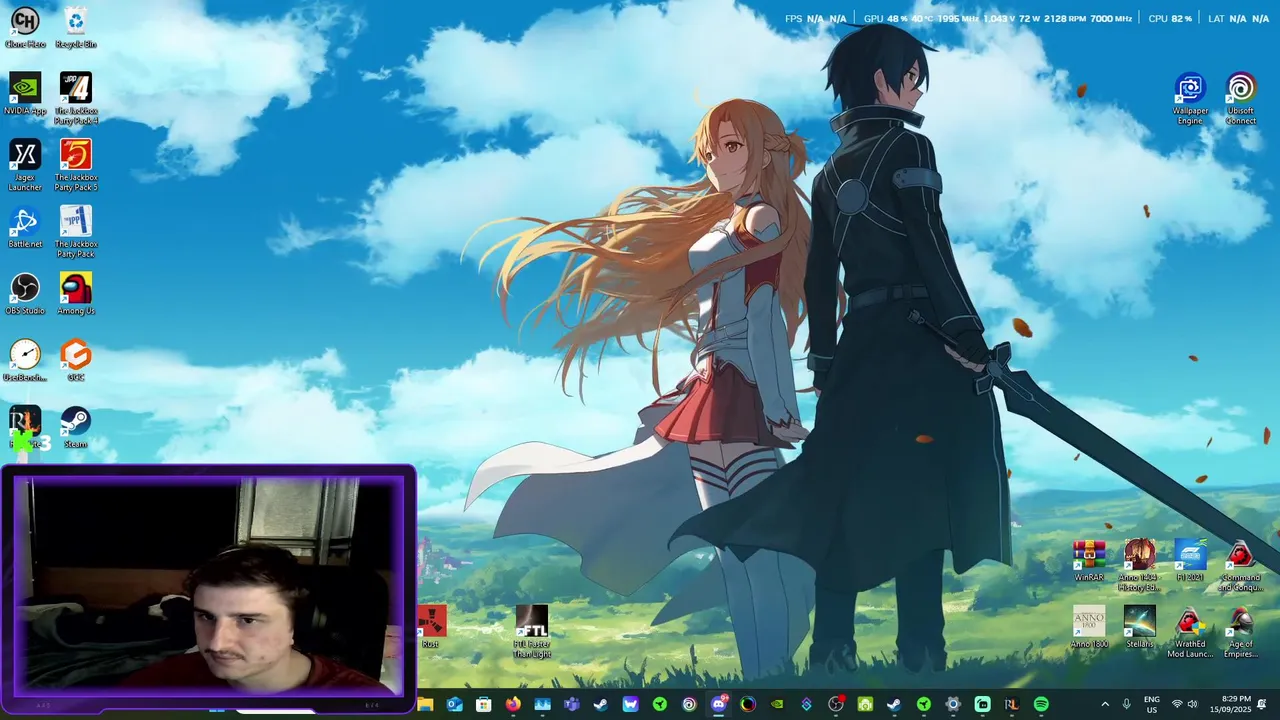1280x720 pixels.
Task: Open the Age of Empires desktop shortcut
Action: pyautogui.click(x=1241, y=632)
